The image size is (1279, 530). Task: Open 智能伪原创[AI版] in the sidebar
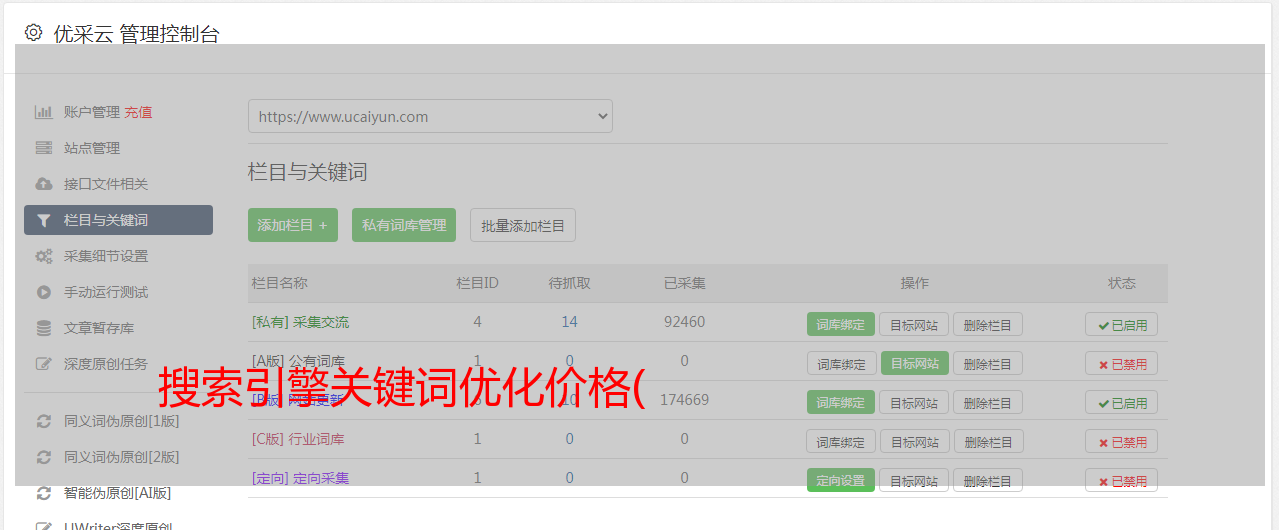point(118,493)
